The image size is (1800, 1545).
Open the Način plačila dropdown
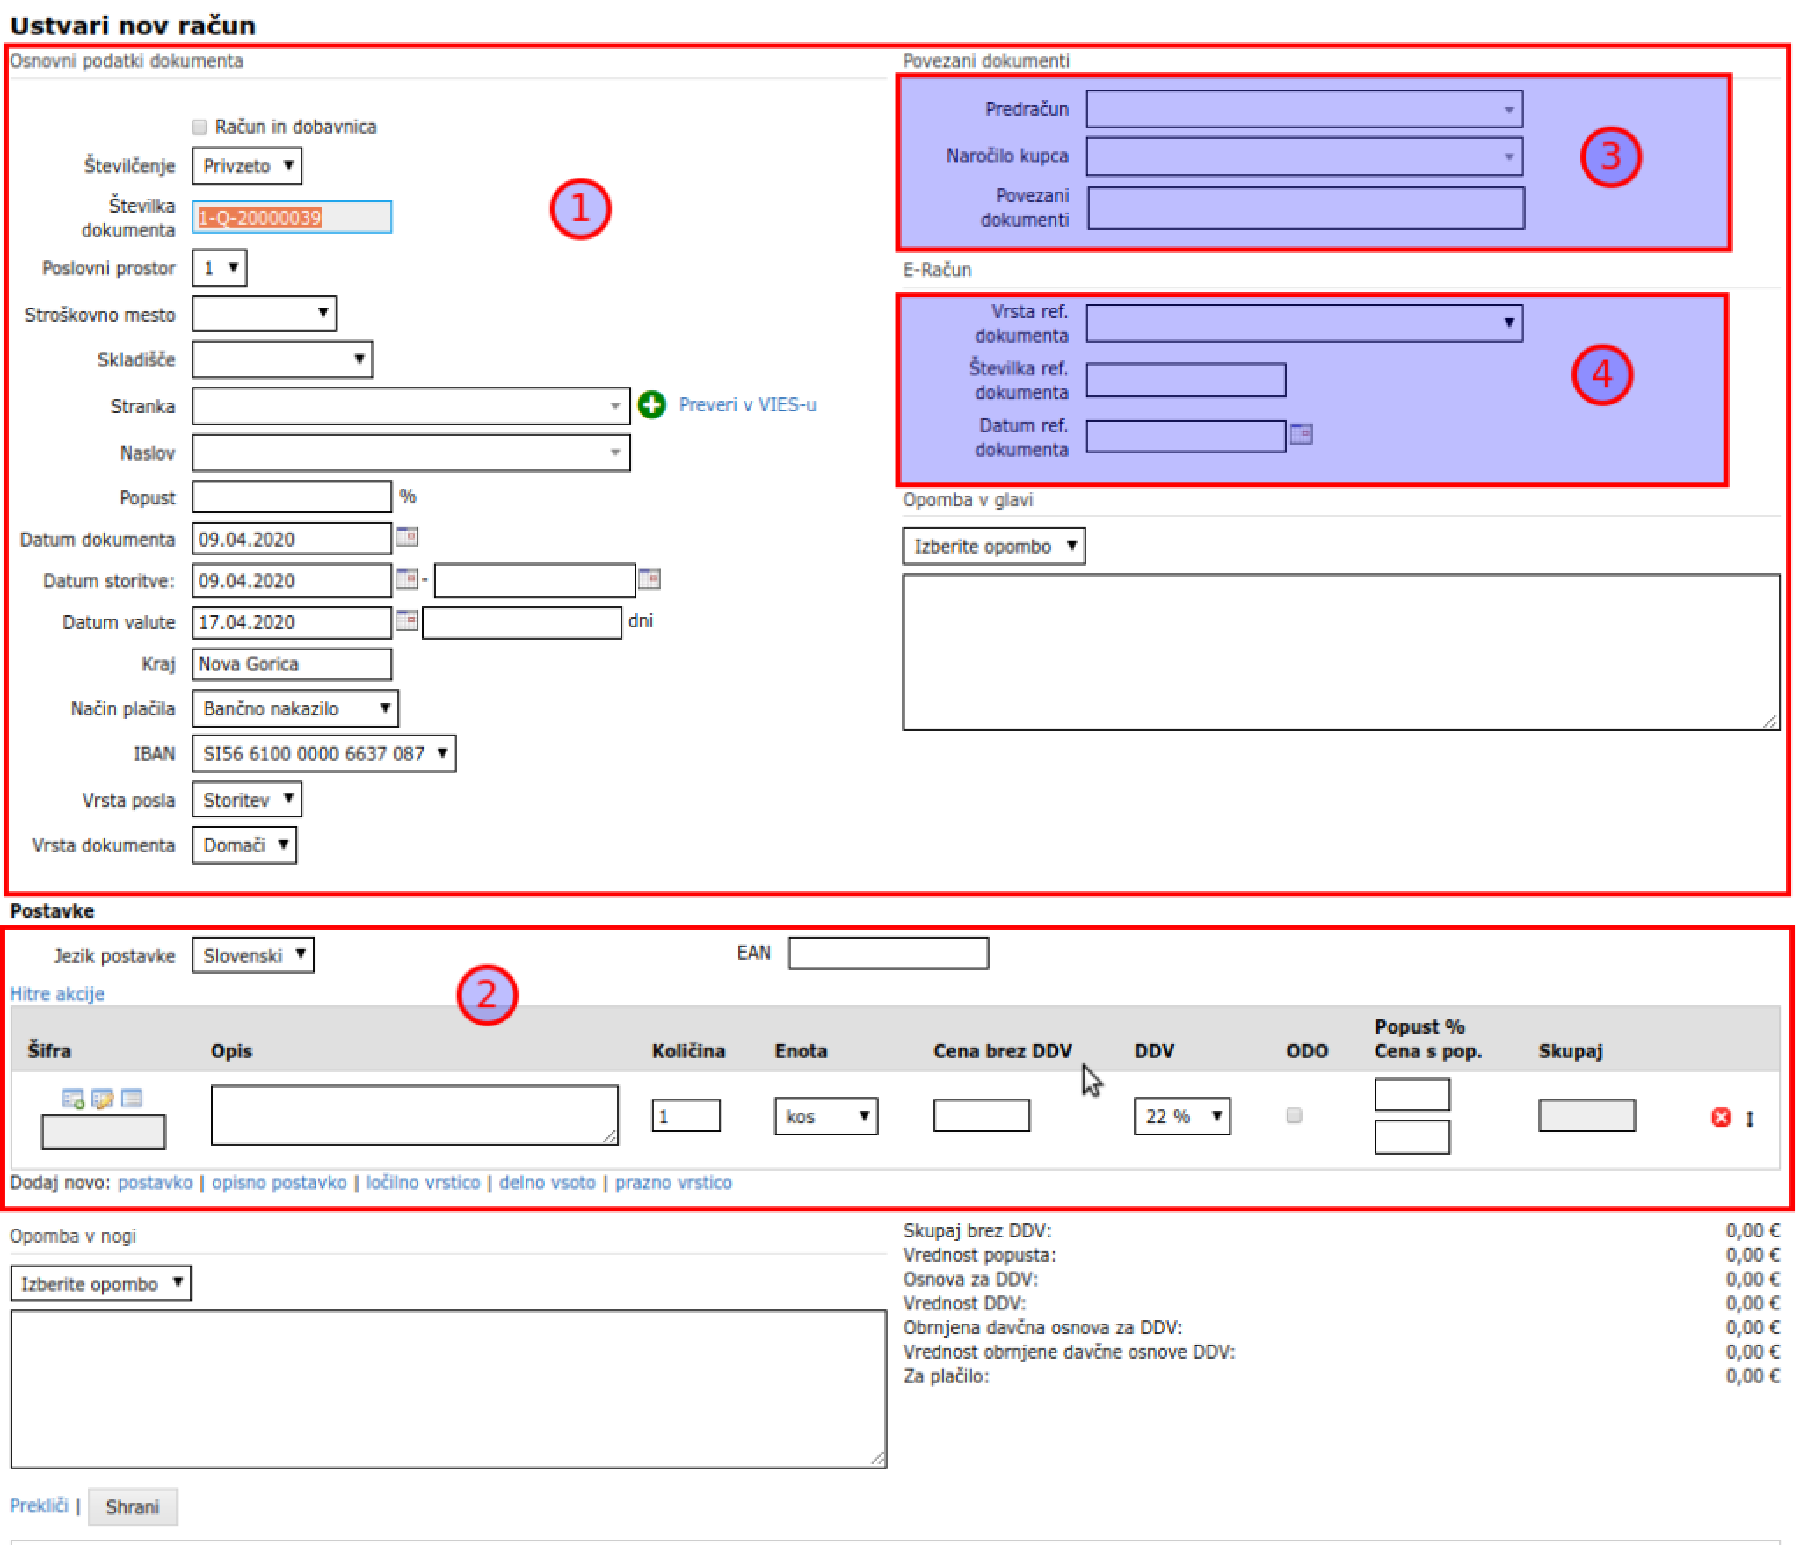pos(295,709)
